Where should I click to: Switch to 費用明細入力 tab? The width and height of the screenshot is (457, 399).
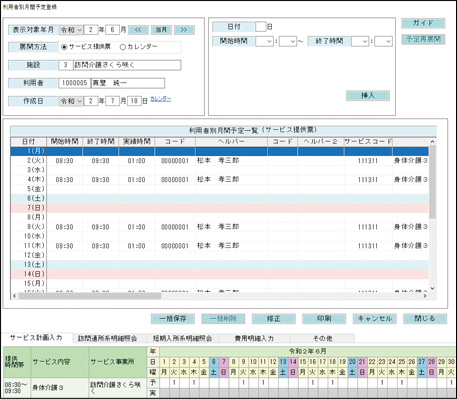tap(254, 338)
